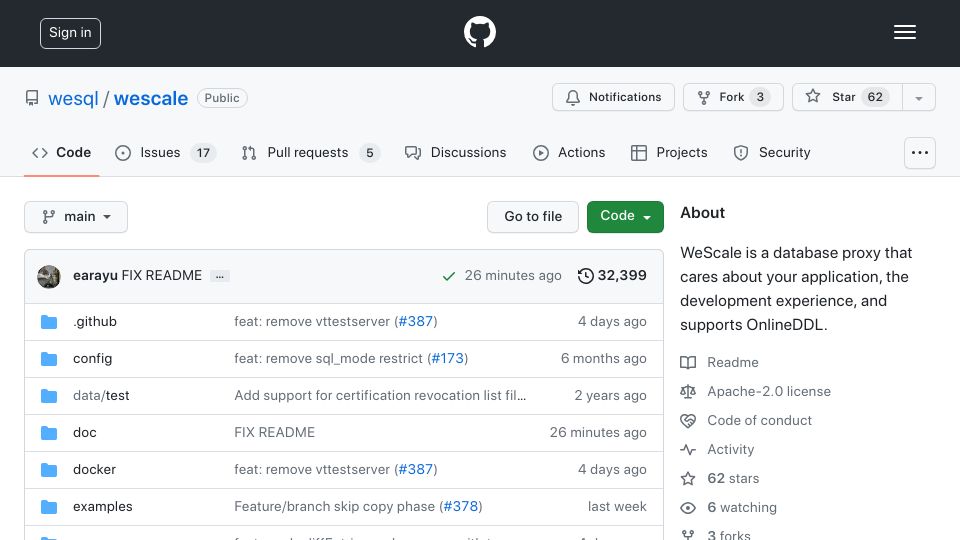Fork the repository with Fork button
Screen dimensions: 960x540
(x=733, y=97)
